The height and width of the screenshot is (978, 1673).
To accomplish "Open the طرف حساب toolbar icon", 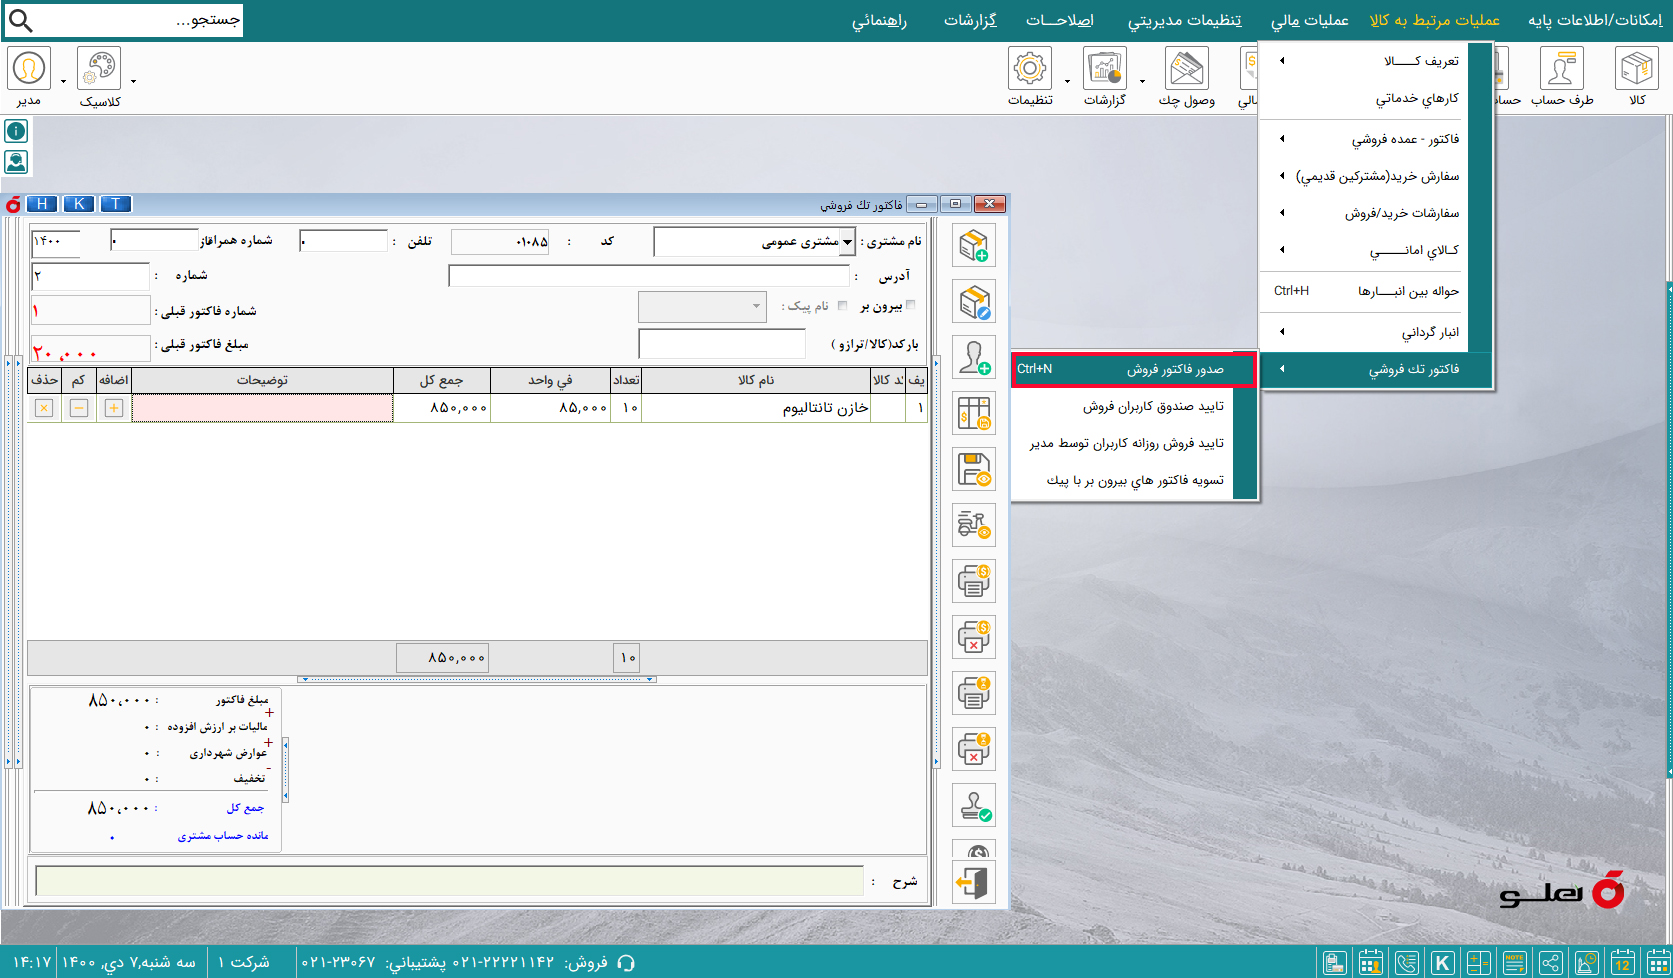I will (x=1562, y=68).
